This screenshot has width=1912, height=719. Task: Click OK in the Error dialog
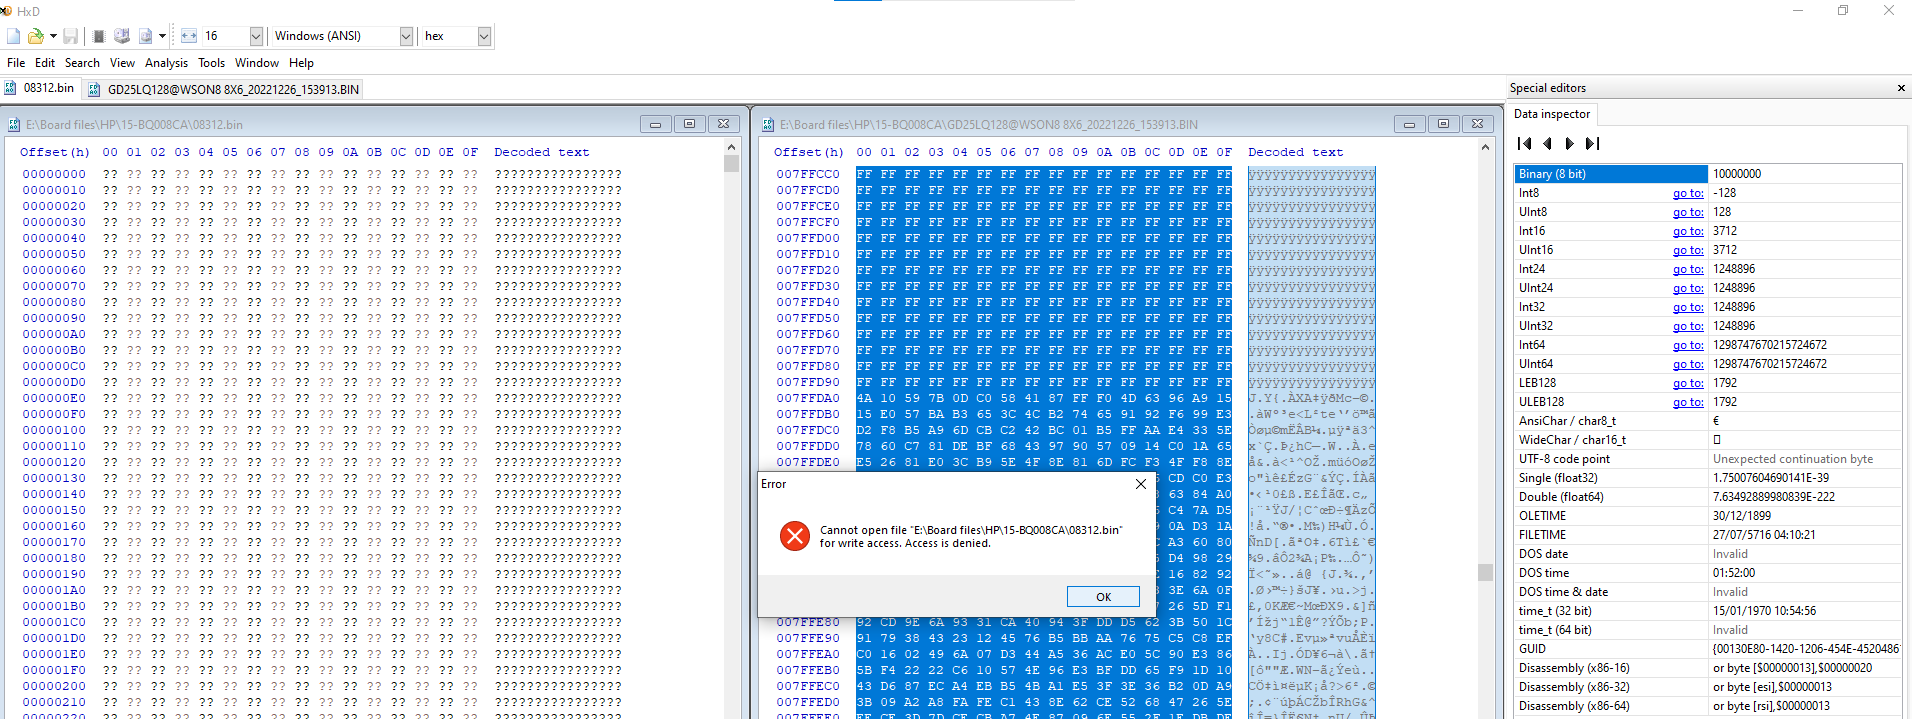click(1103, 597)
